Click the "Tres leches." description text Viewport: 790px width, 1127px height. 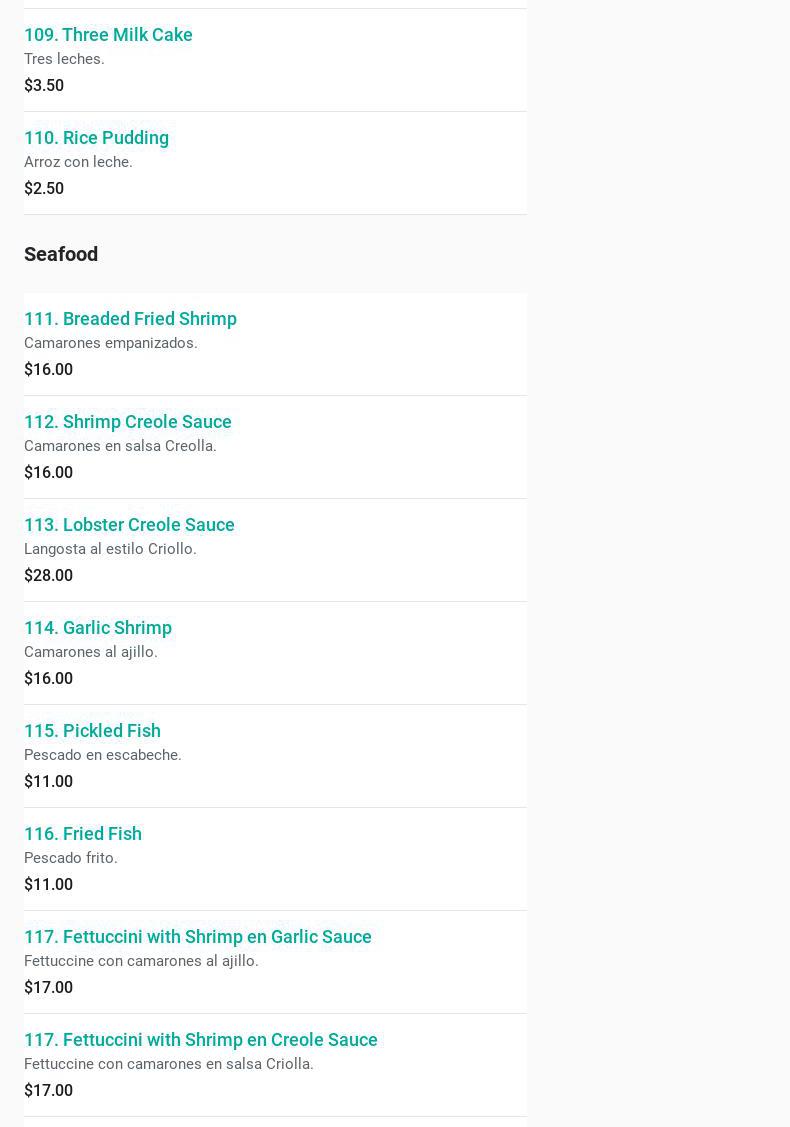(x=64, y=59)
